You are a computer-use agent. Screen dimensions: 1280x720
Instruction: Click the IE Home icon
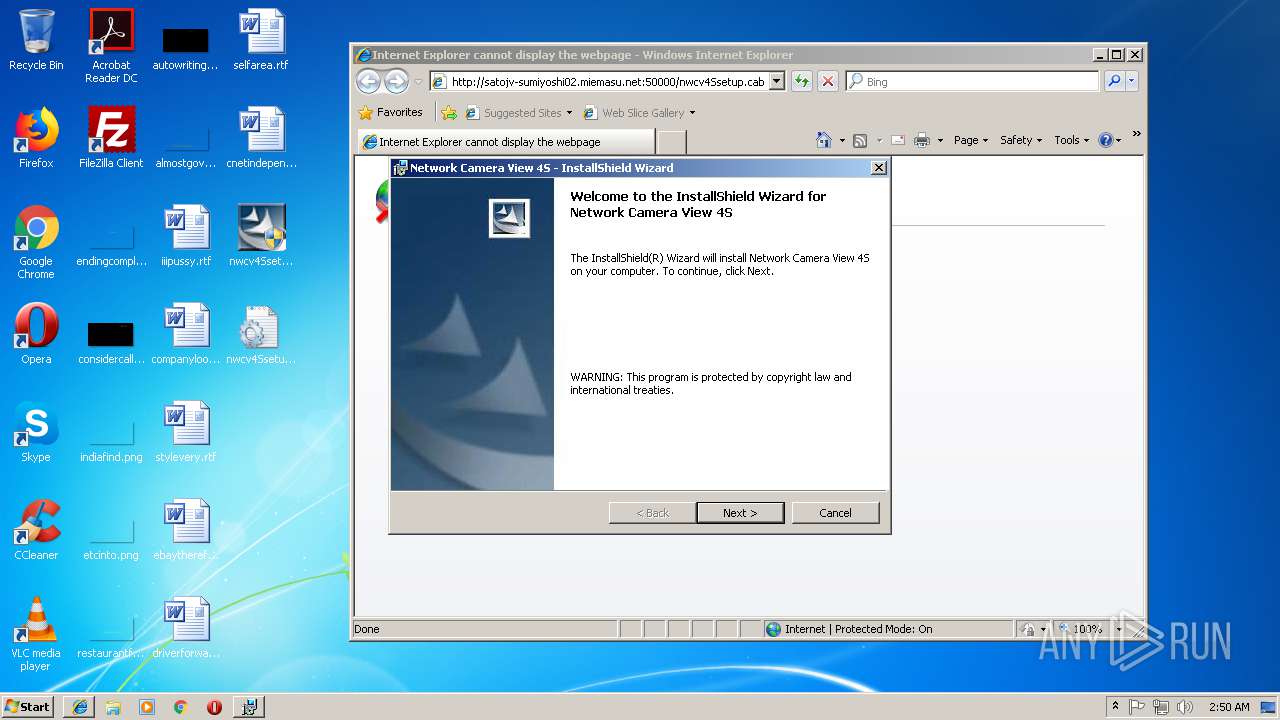coord(824,140)
